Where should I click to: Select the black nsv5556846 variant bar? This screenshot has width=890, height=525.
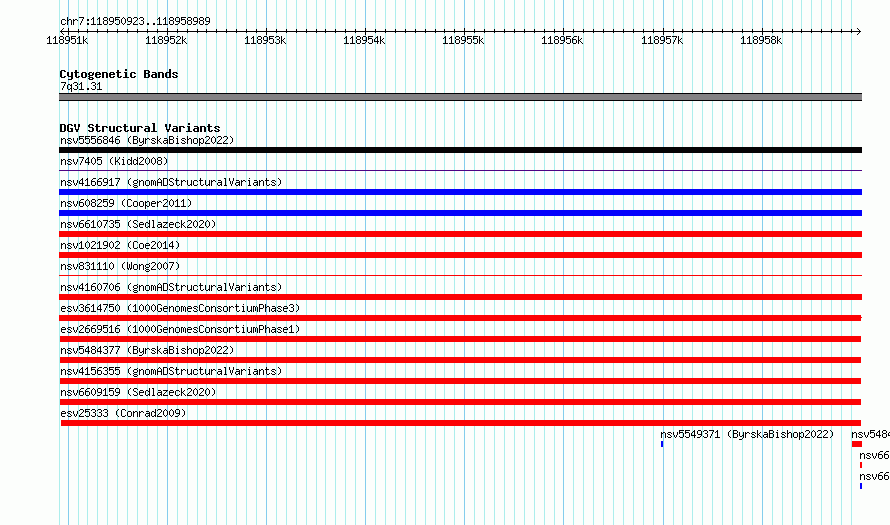[x=460, y=150]
